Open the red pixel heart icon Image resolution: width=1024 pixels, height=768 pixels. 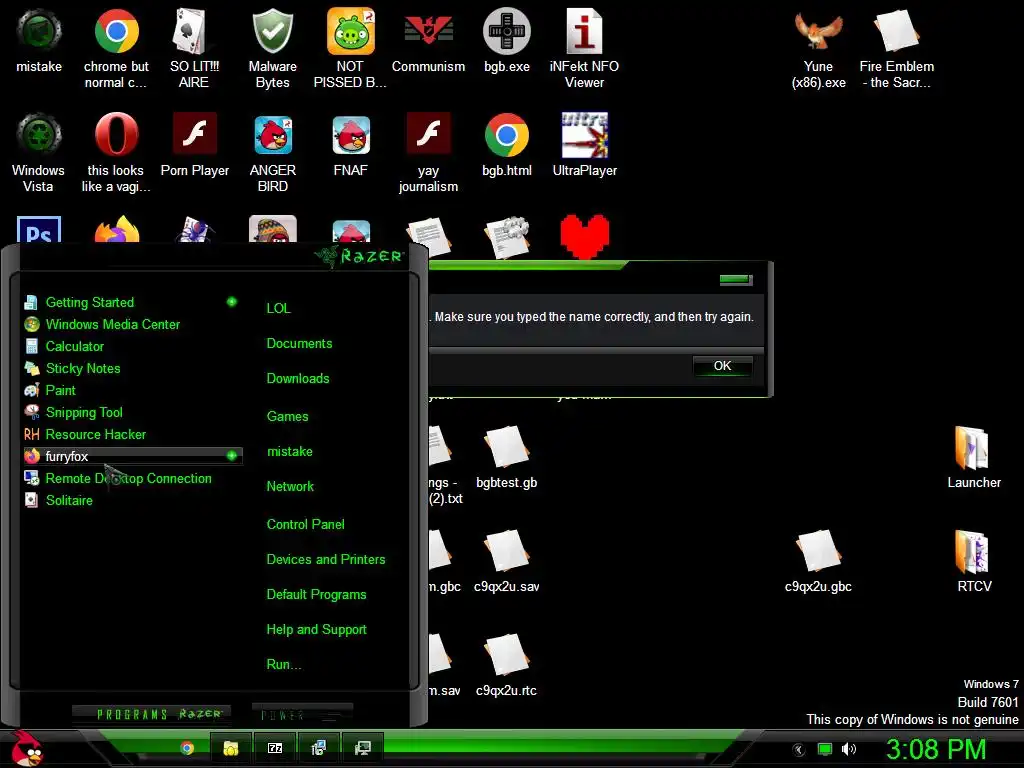click(x=584, y=236)
